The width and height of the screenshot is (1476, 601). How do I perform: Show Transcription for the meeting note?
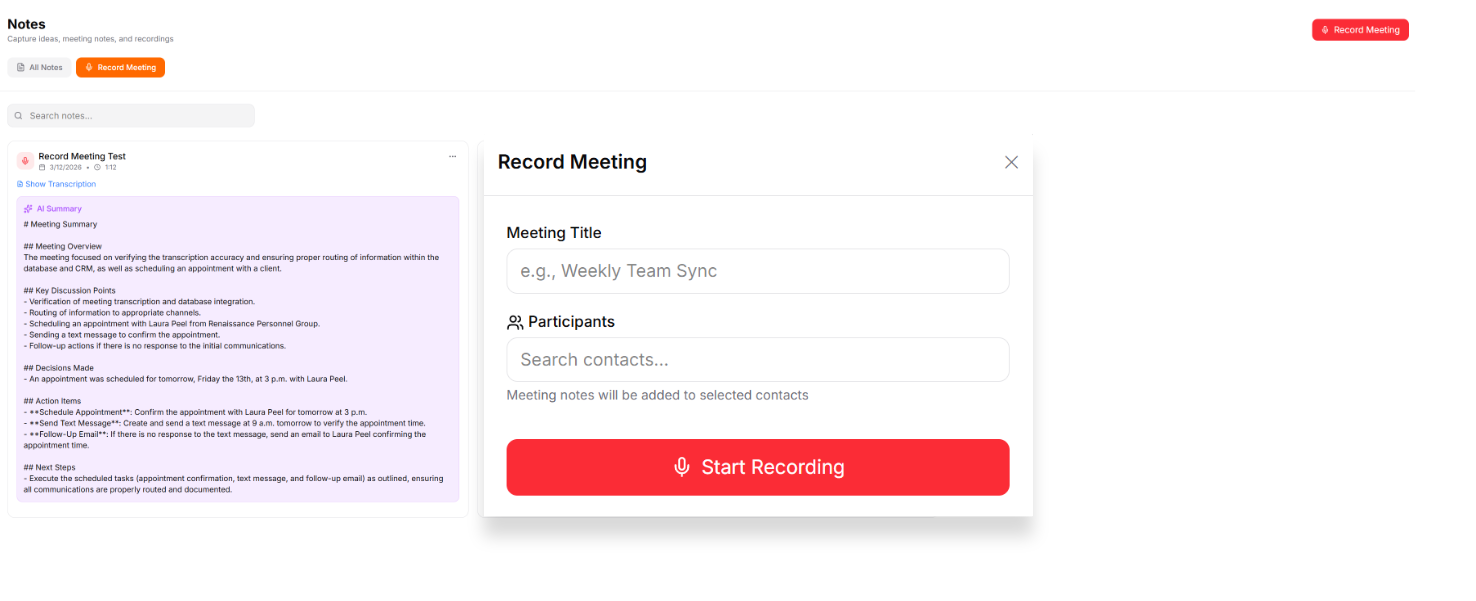coord(57,184)
